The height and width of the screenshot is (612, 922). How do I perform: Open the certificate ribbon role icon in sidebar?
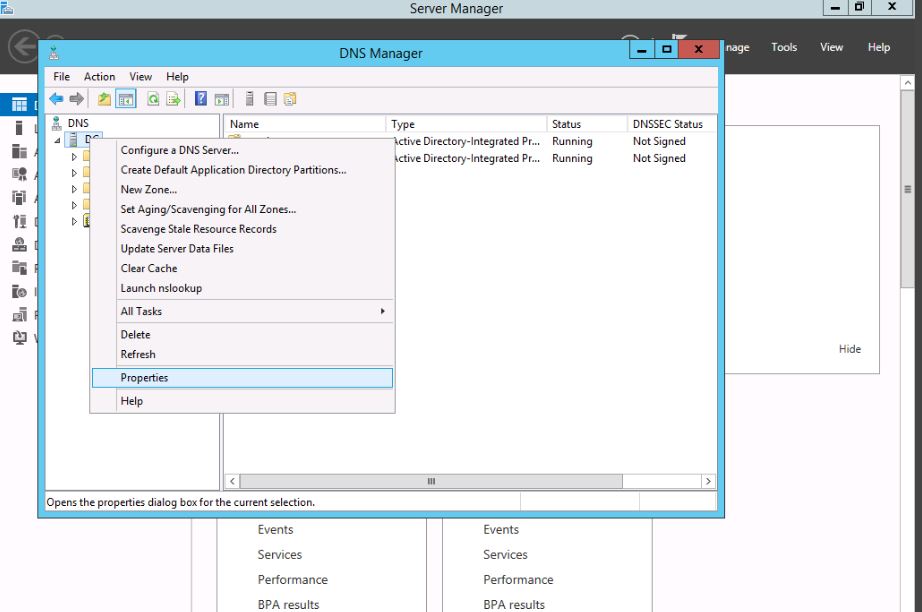[x=19, y=174]
